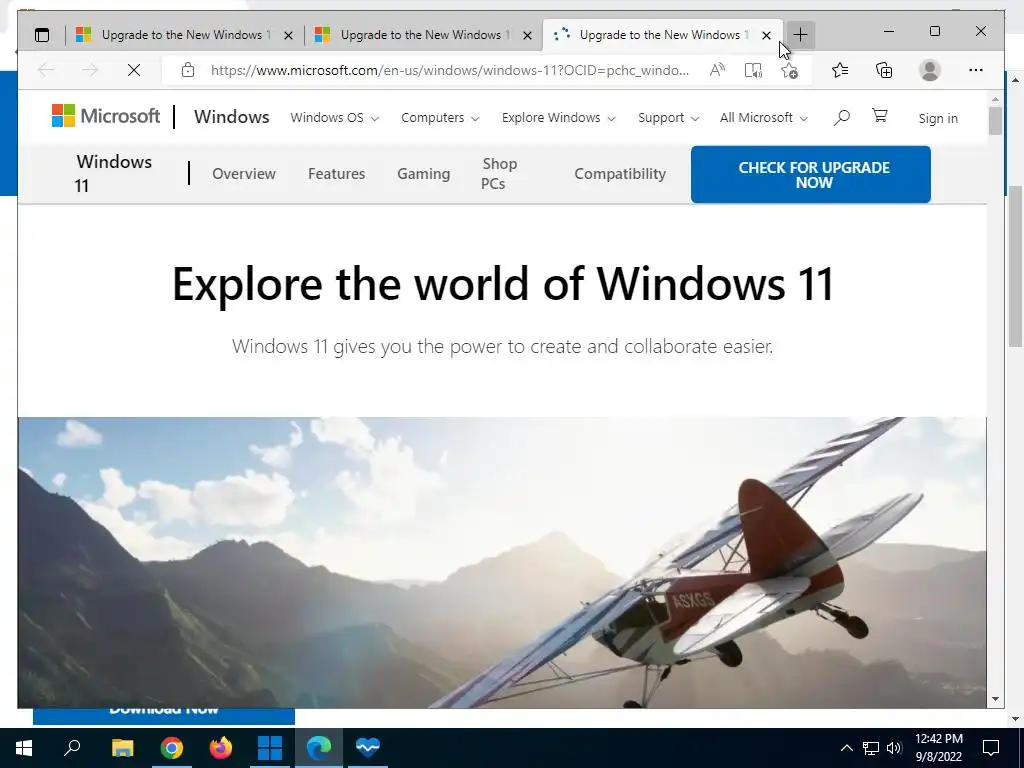Image resolution: width=1024 pixels, height=768 pixels.
Task: Close the second Upgrade to the New Windows tab
Action: (528, 35)
